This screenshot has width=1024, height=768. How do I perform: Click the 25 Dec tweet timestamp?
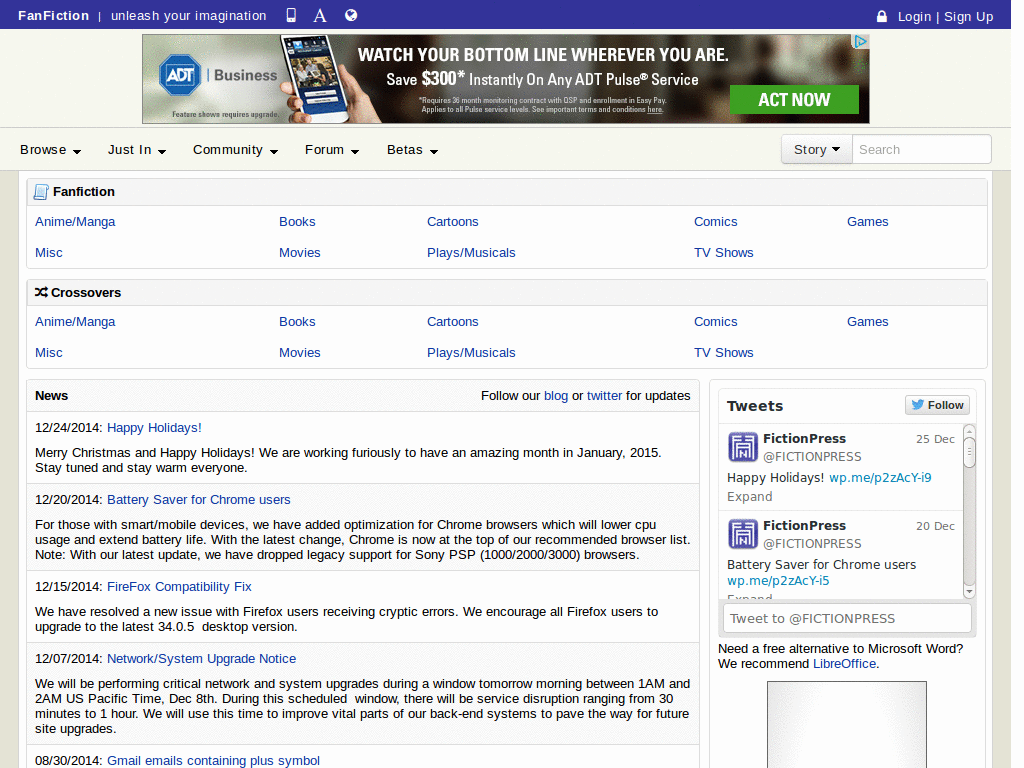pos(935,439)
